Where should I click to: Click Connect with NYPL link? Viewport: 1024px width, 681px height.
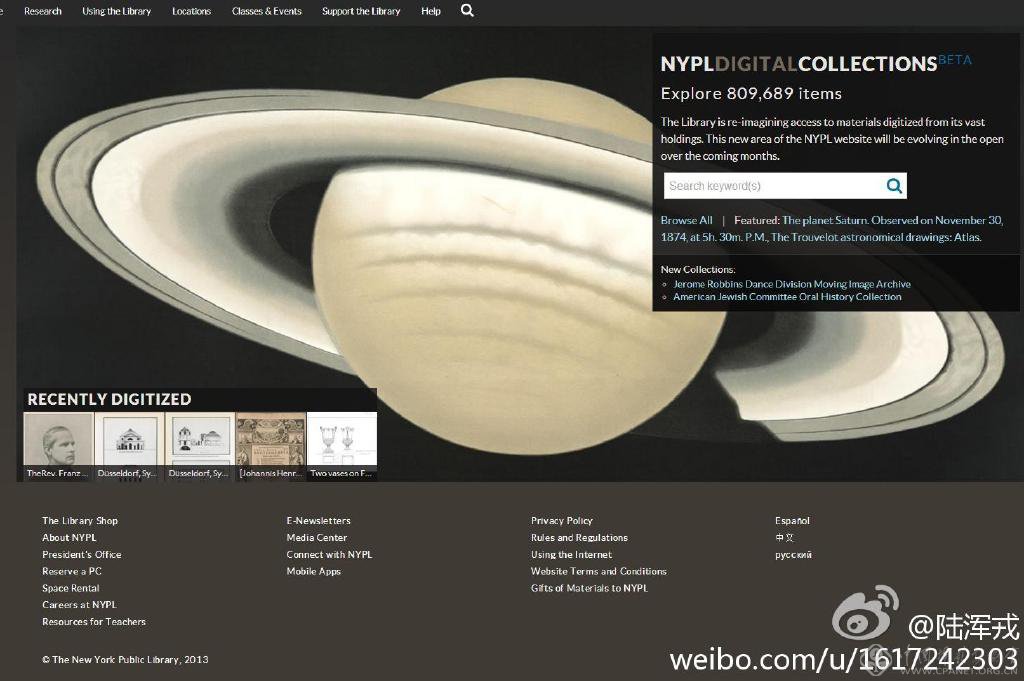pos(329,554)
